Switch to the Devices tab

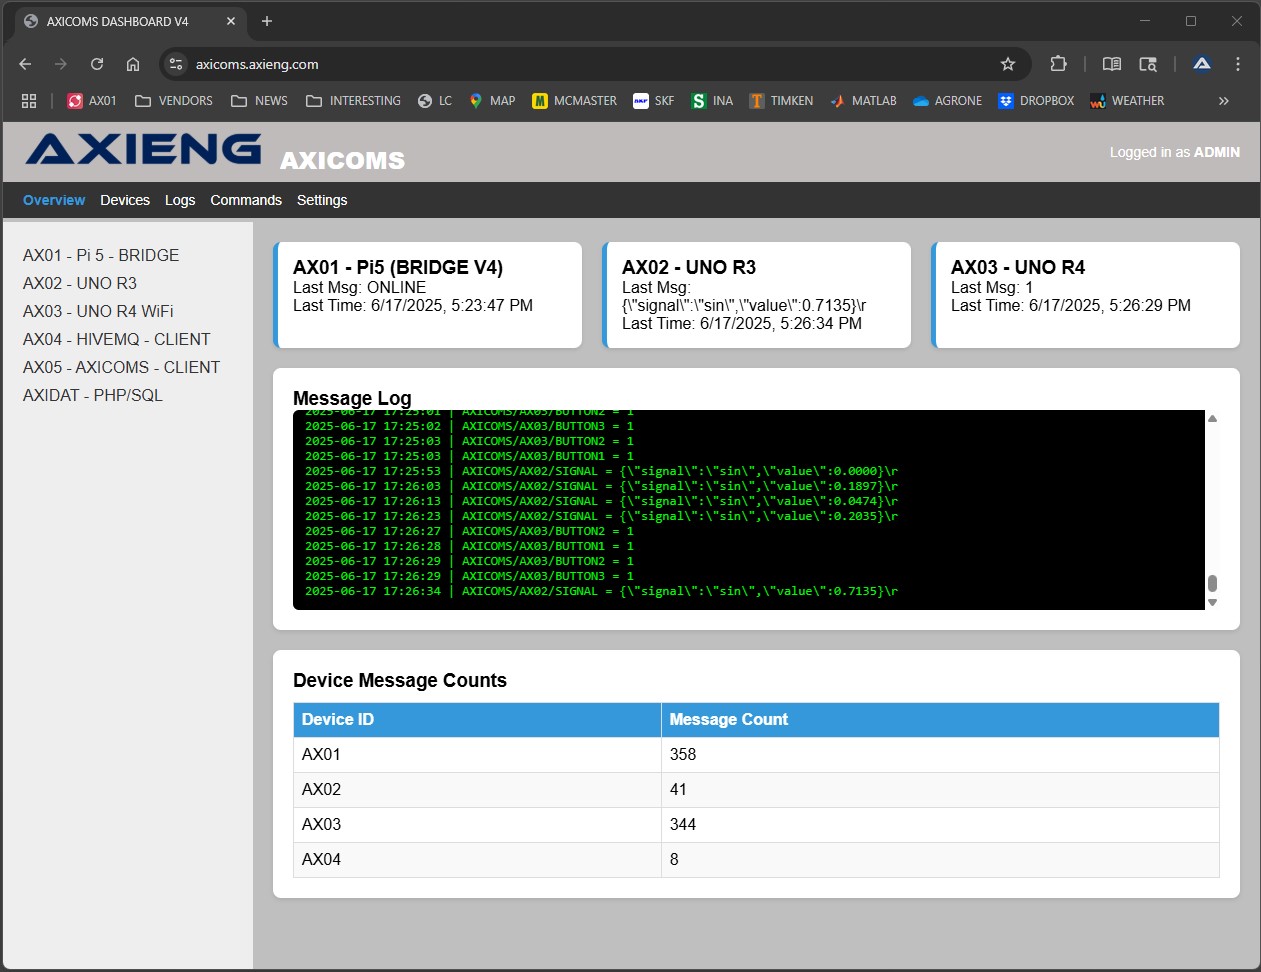pos(125,200)
